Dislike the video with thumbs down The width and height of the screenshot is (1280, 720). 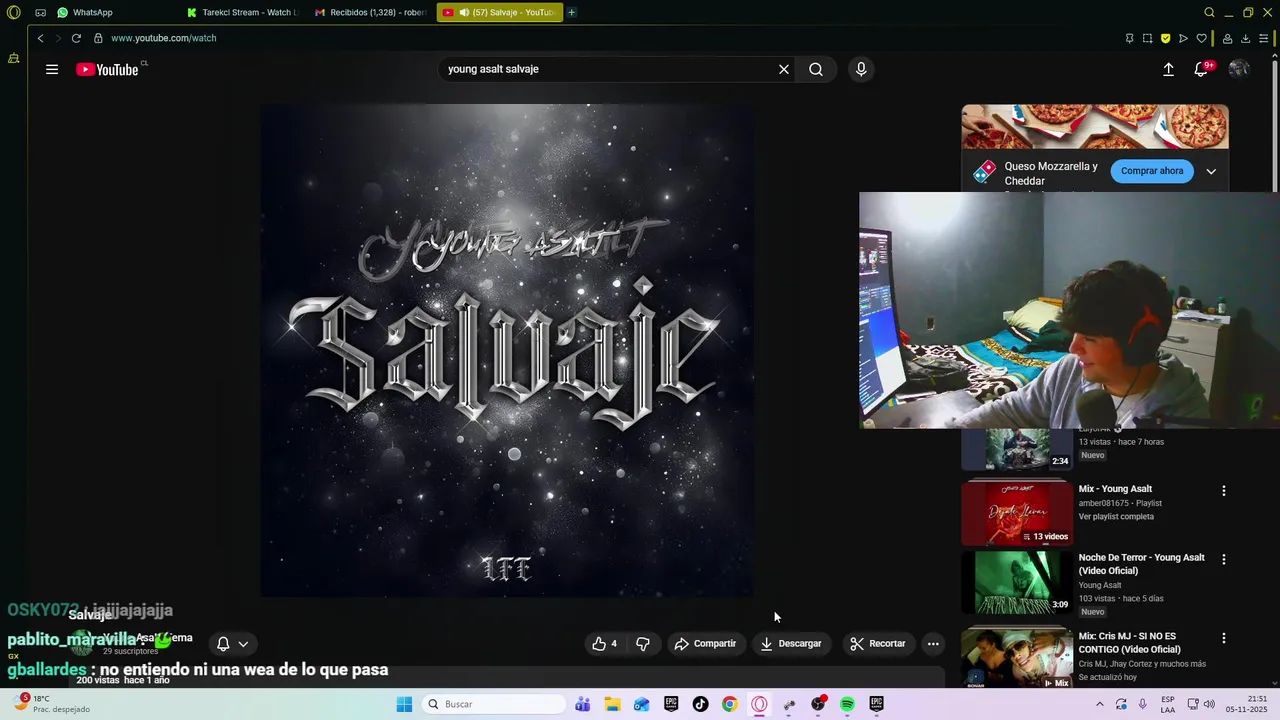tap(643, 644)
